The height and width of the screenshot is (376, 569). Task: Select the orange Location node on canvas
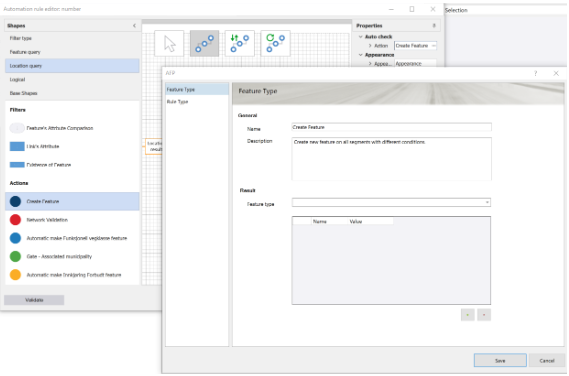click(x=154, y=146)
